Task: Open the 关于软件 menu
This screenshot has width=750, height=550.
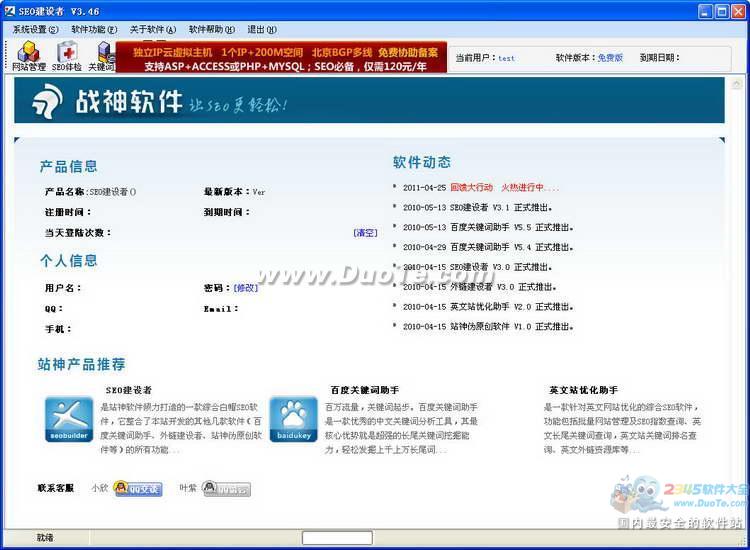Action: (x=153, y=30)
